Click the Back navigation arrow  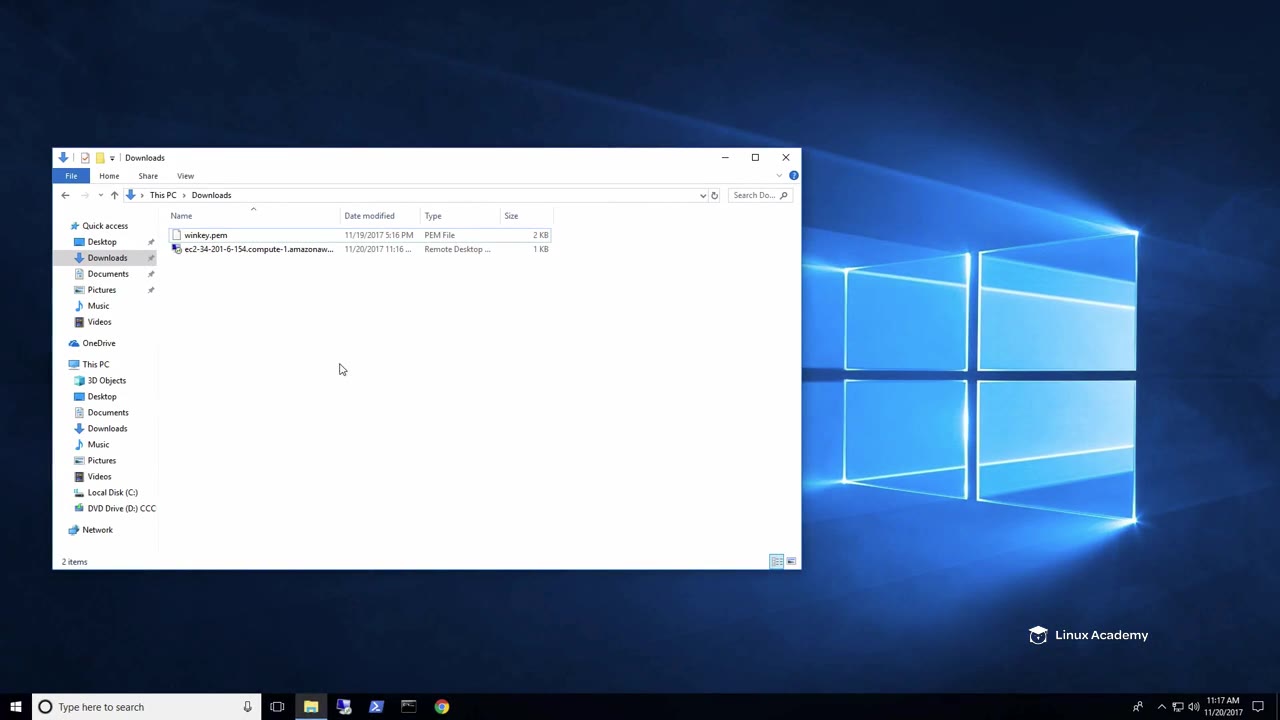(x=65, y=195)
